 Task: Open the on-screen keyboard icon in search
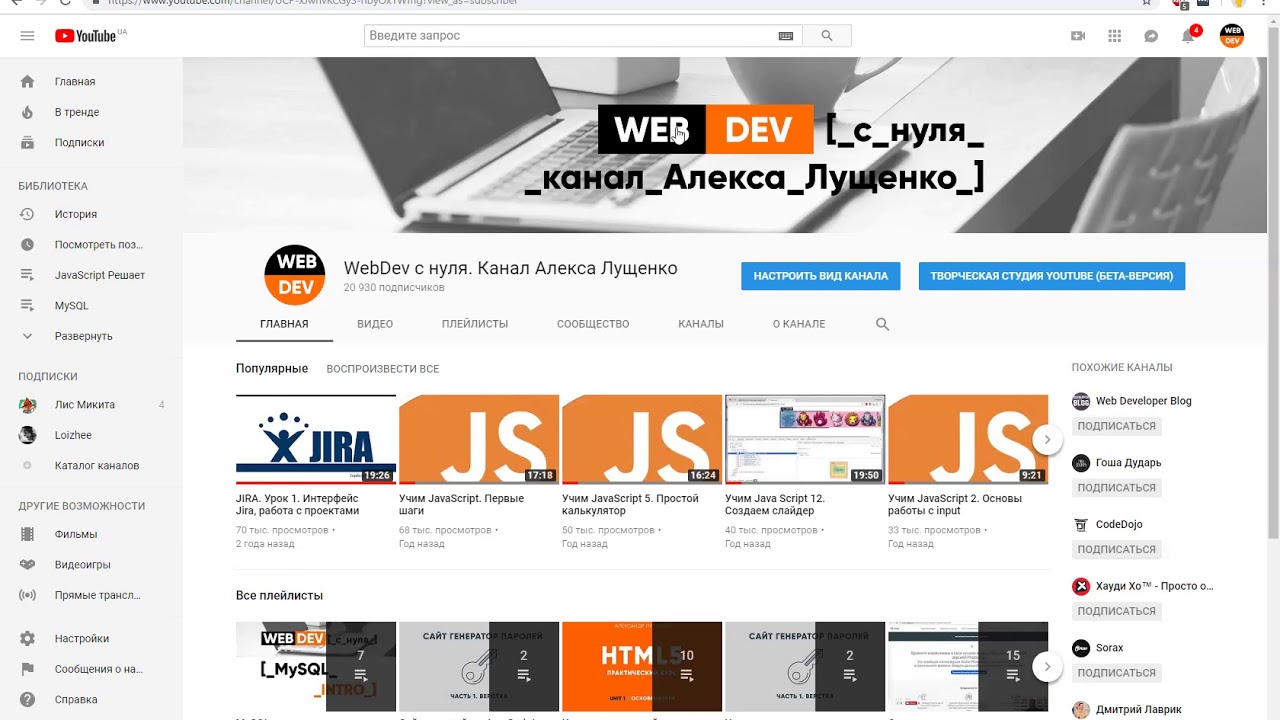786,36
